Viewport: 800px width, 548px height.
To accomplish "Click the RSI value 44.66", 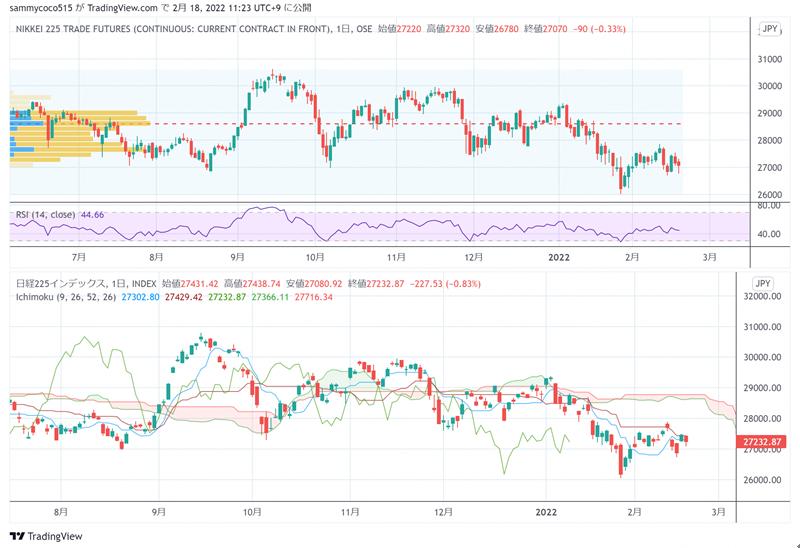I will tap(92, 215).
